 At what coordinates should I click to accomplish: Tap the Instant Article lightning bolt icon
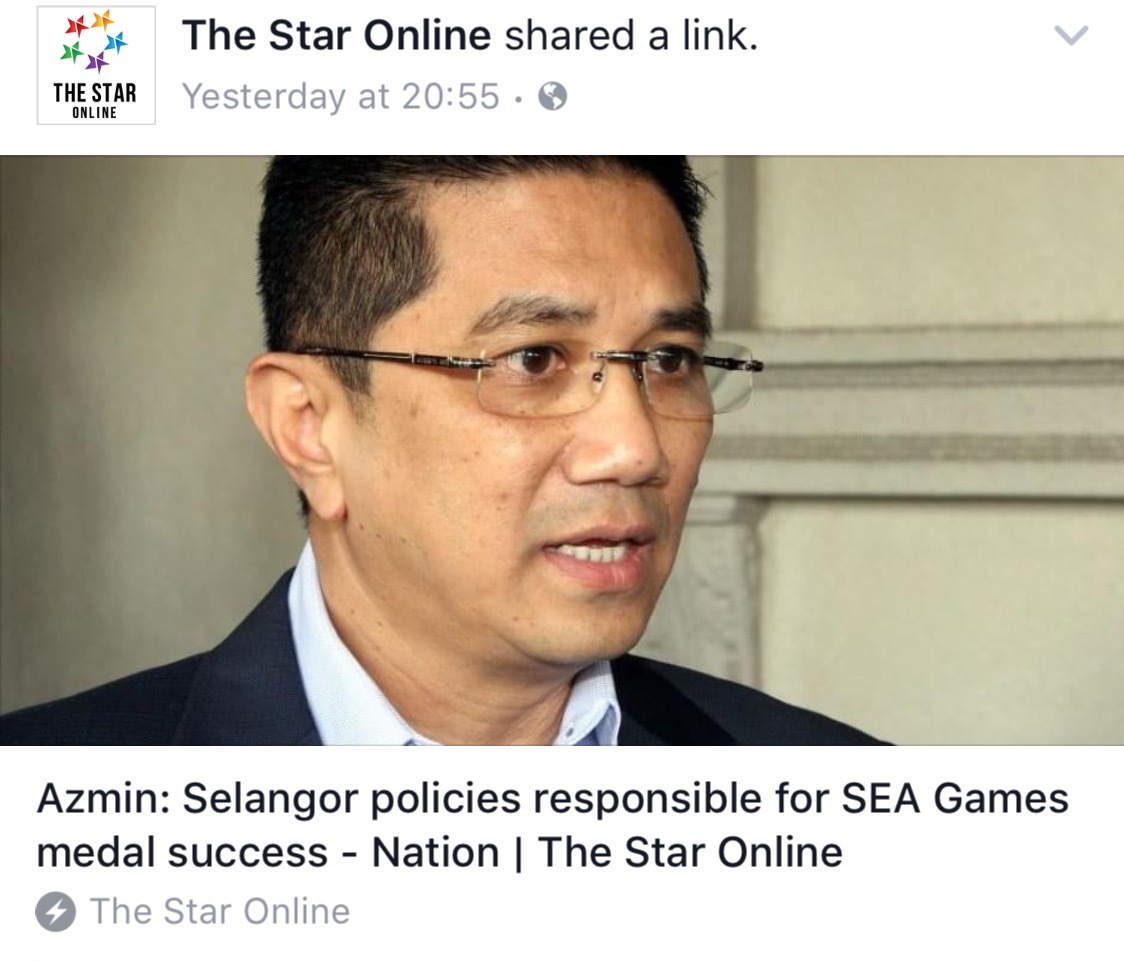55,912
